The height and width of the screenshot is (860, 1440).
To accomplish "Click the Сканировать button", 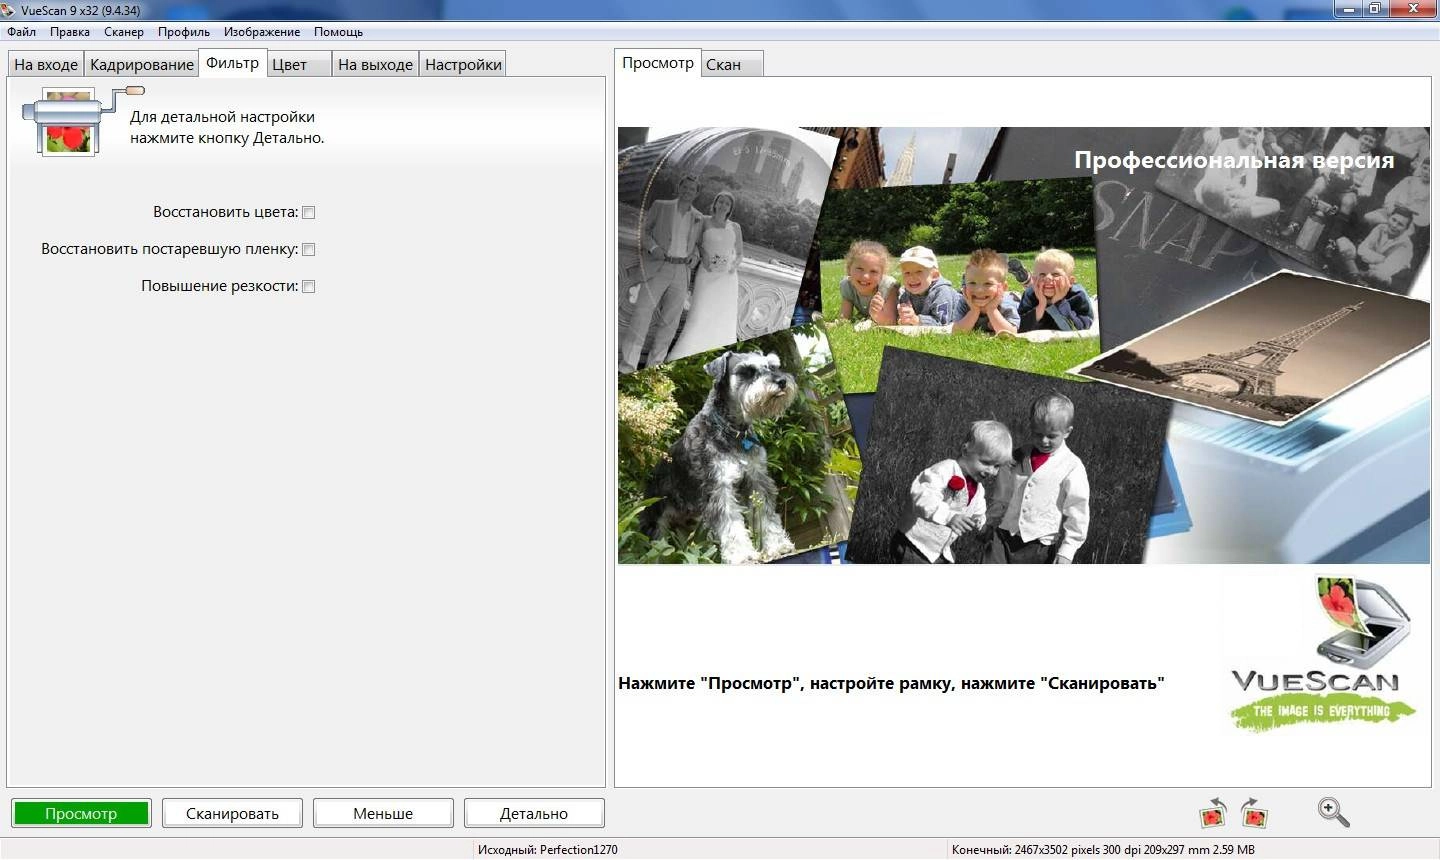I will 232,813.
